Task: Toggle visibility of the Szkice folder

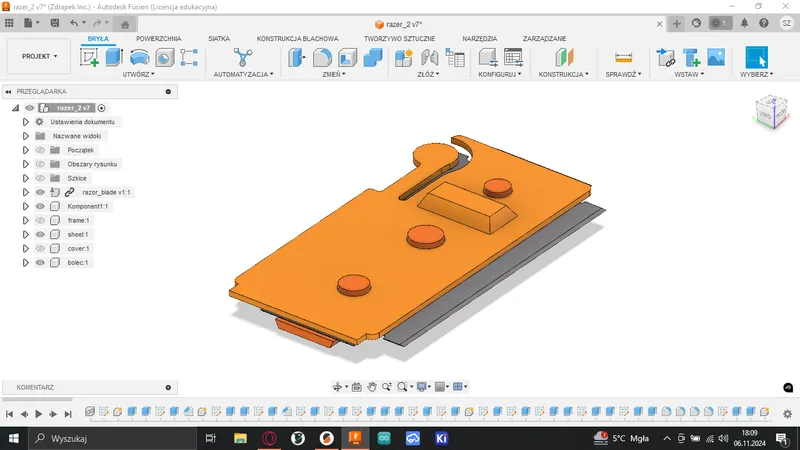Action: (41, 178)
